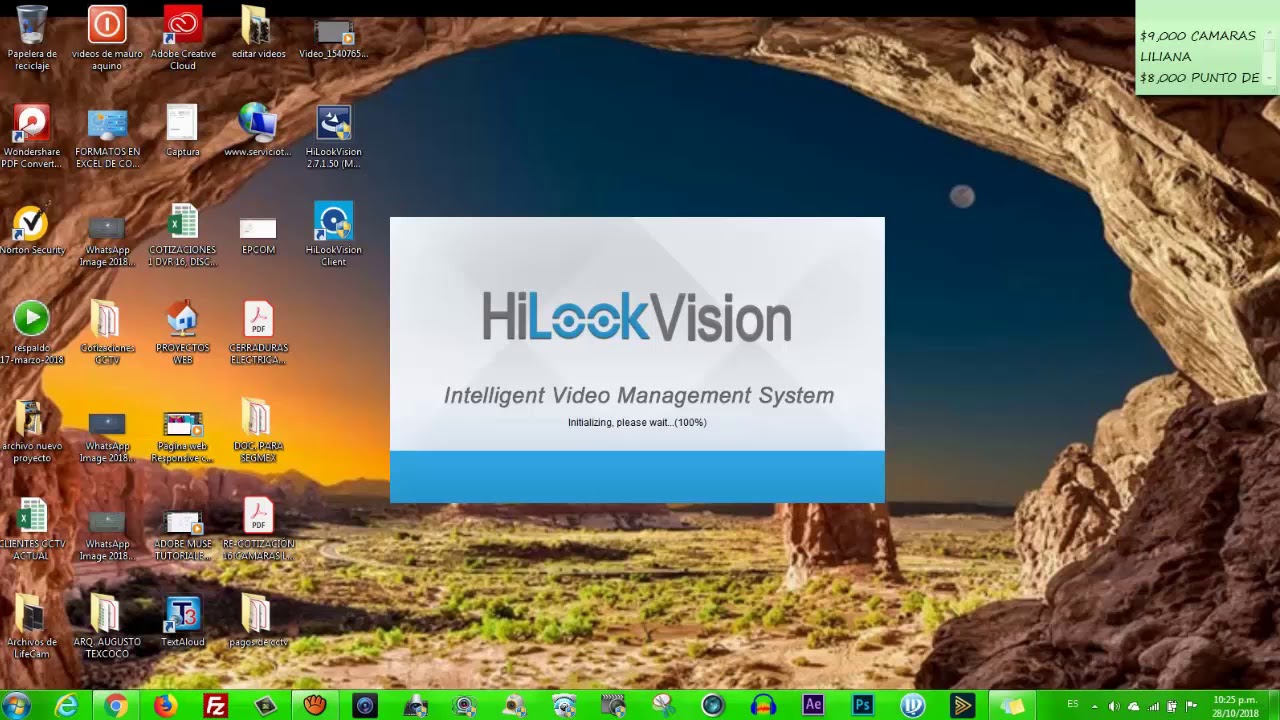The width and height of the screenshot is (1280, 720).
Task: Open Adobe After Effects from the taskbar
Action: (813, 706)
